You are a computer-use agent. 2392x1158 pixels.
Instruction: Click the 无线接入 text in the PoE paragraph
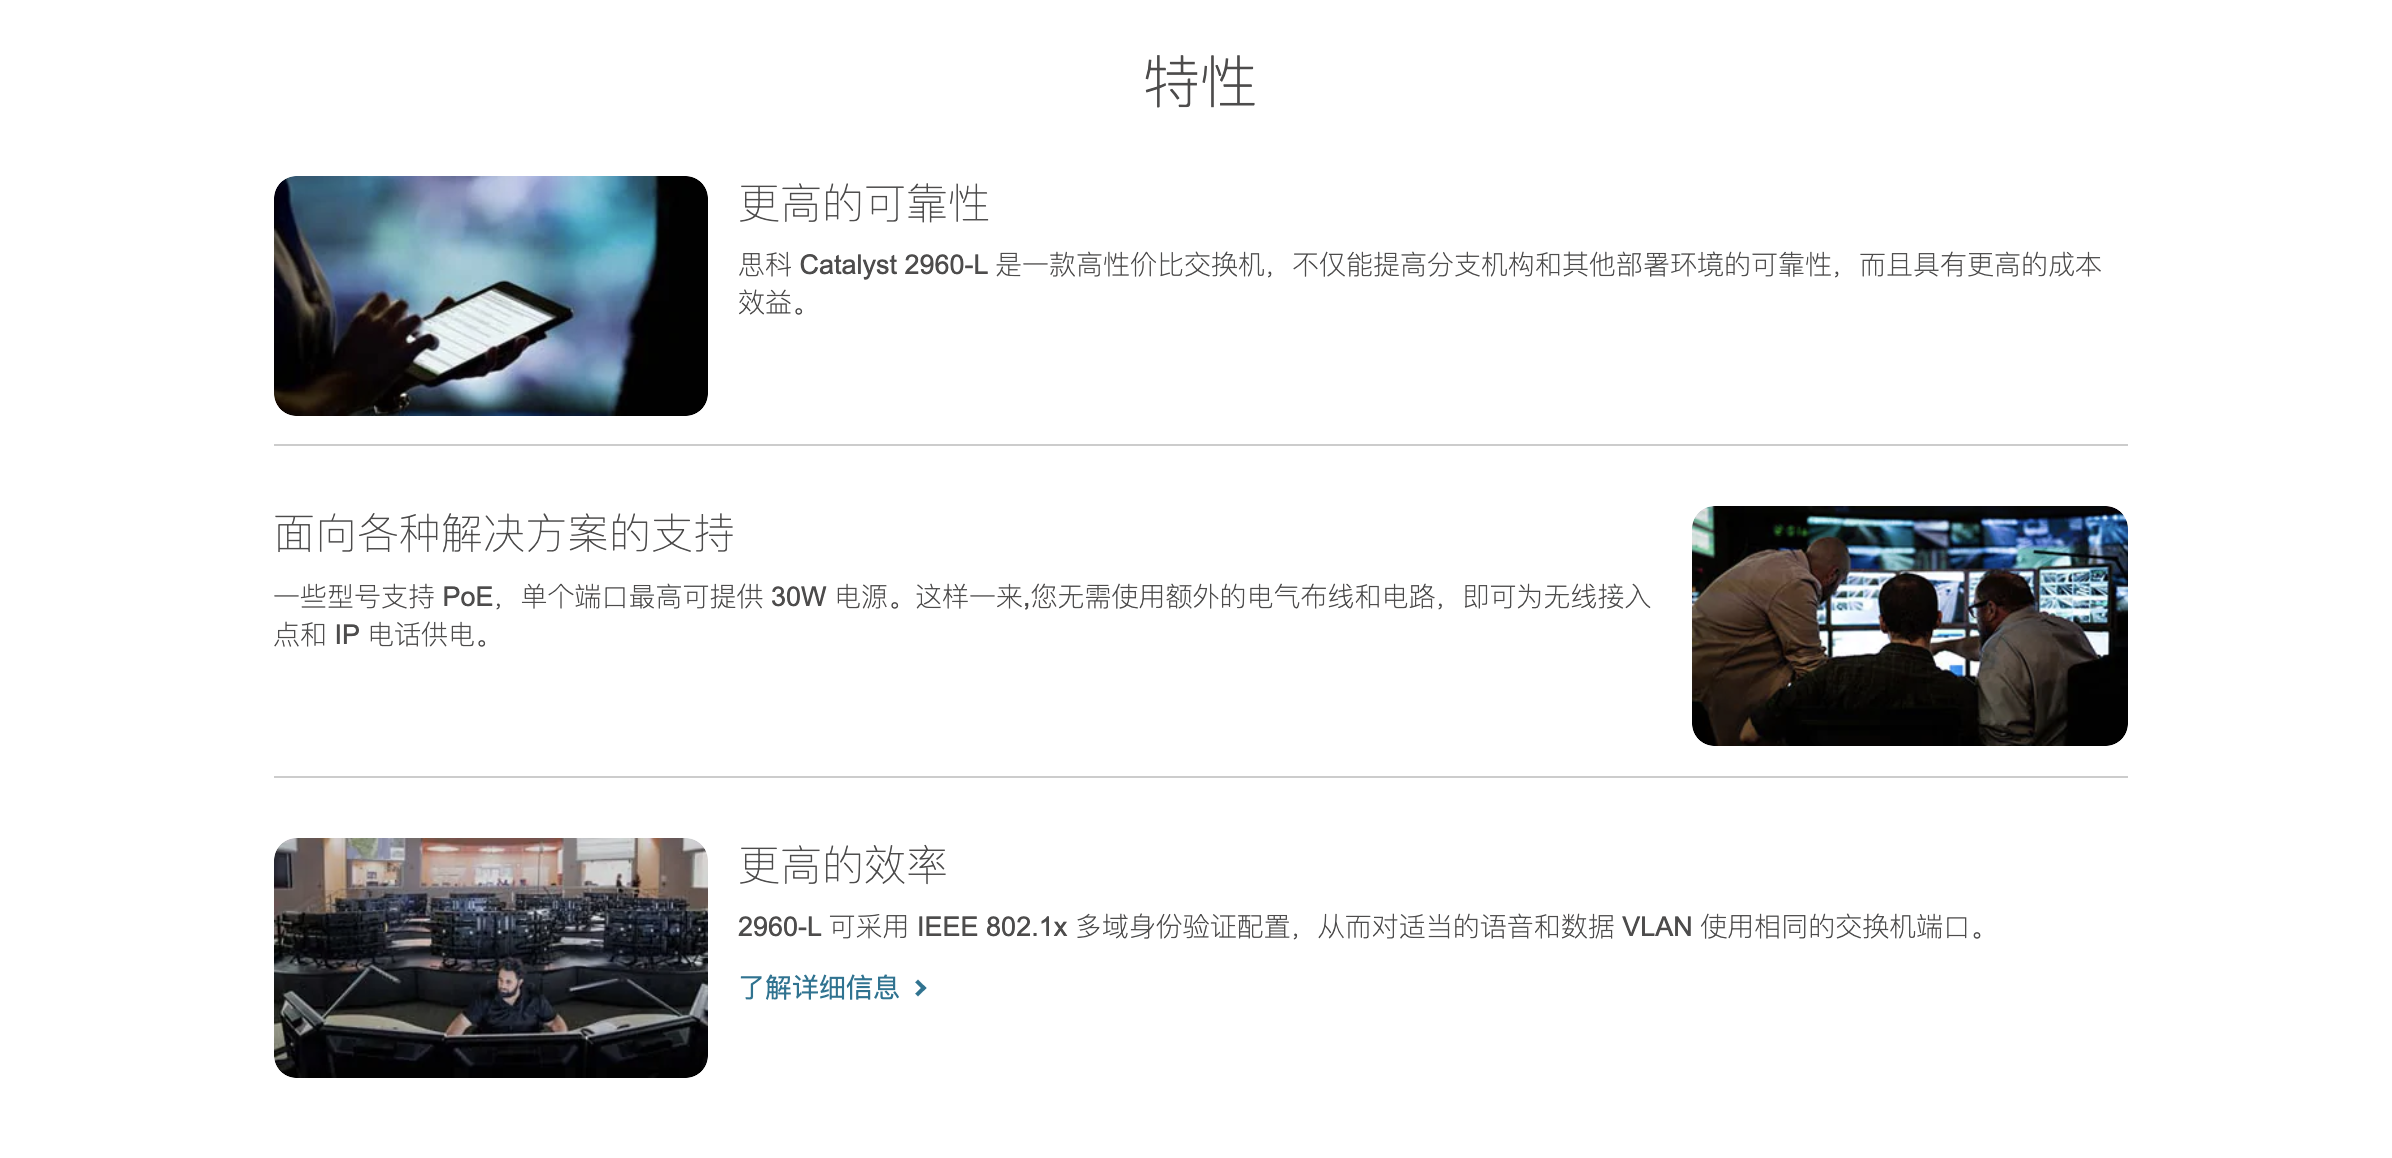pyautogui.click(x=1597, y=597)
